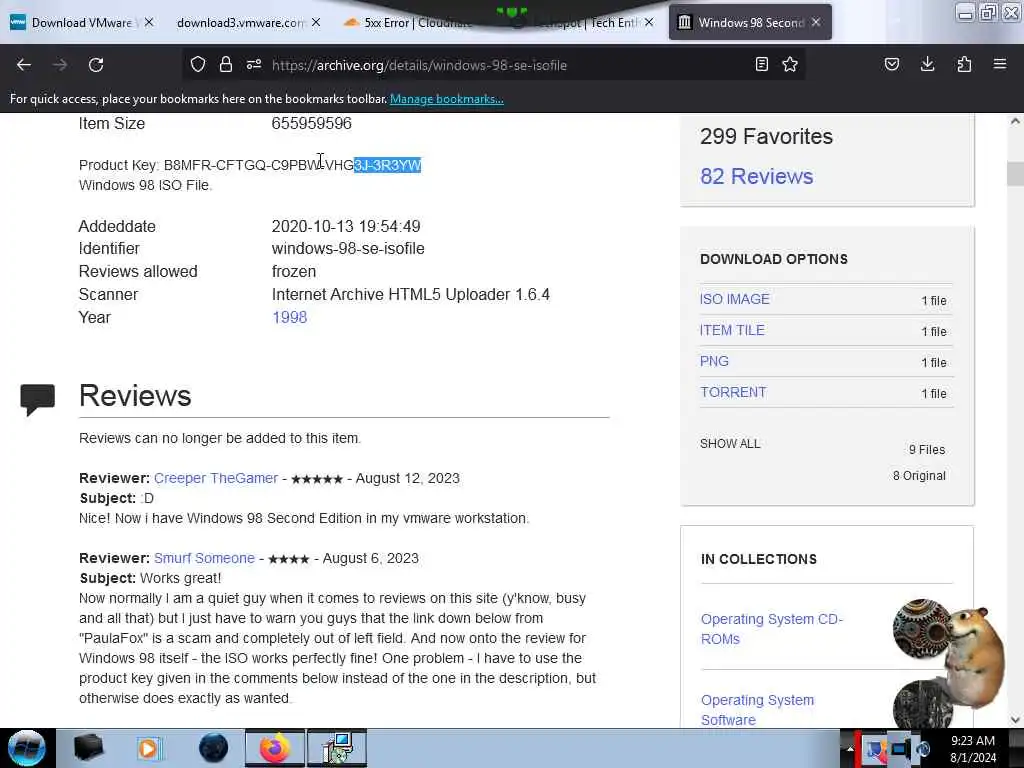The image size is (1024, 768).
Task: Open the 82 Reviews link
Action: click(x=756, y=176)
